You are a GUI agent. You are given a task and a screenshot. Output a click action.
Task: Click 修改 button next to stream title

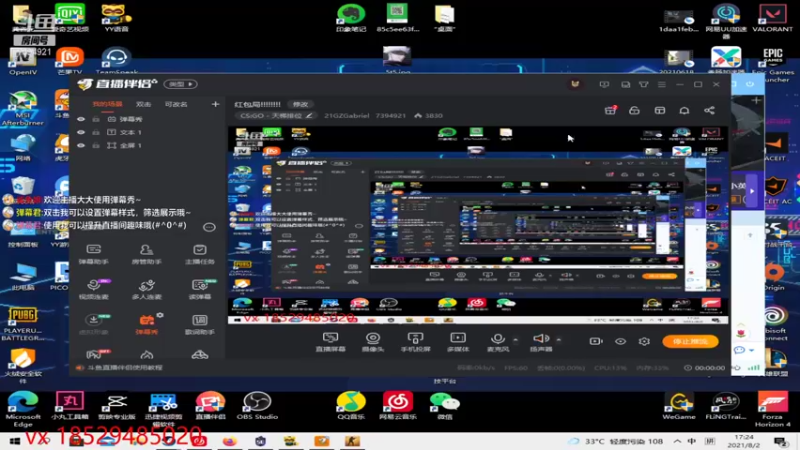pos(300,104)
